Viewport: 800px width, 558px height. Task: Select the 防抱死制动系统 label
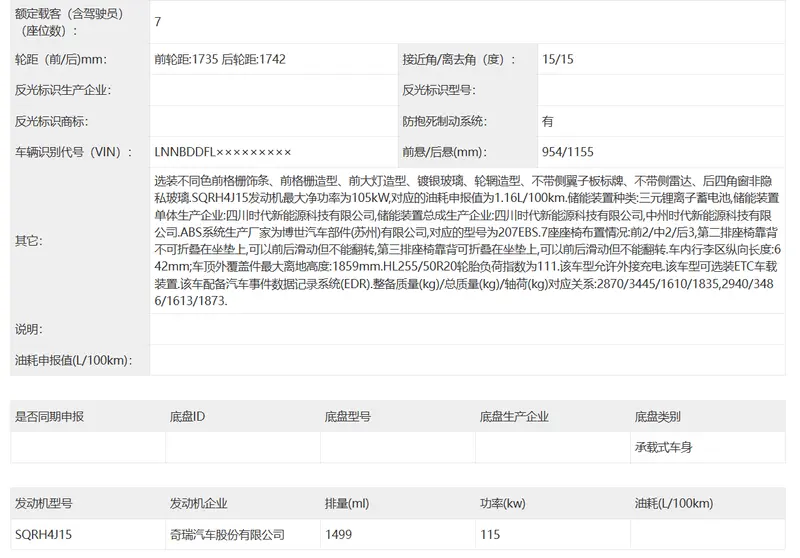point(443,121)
